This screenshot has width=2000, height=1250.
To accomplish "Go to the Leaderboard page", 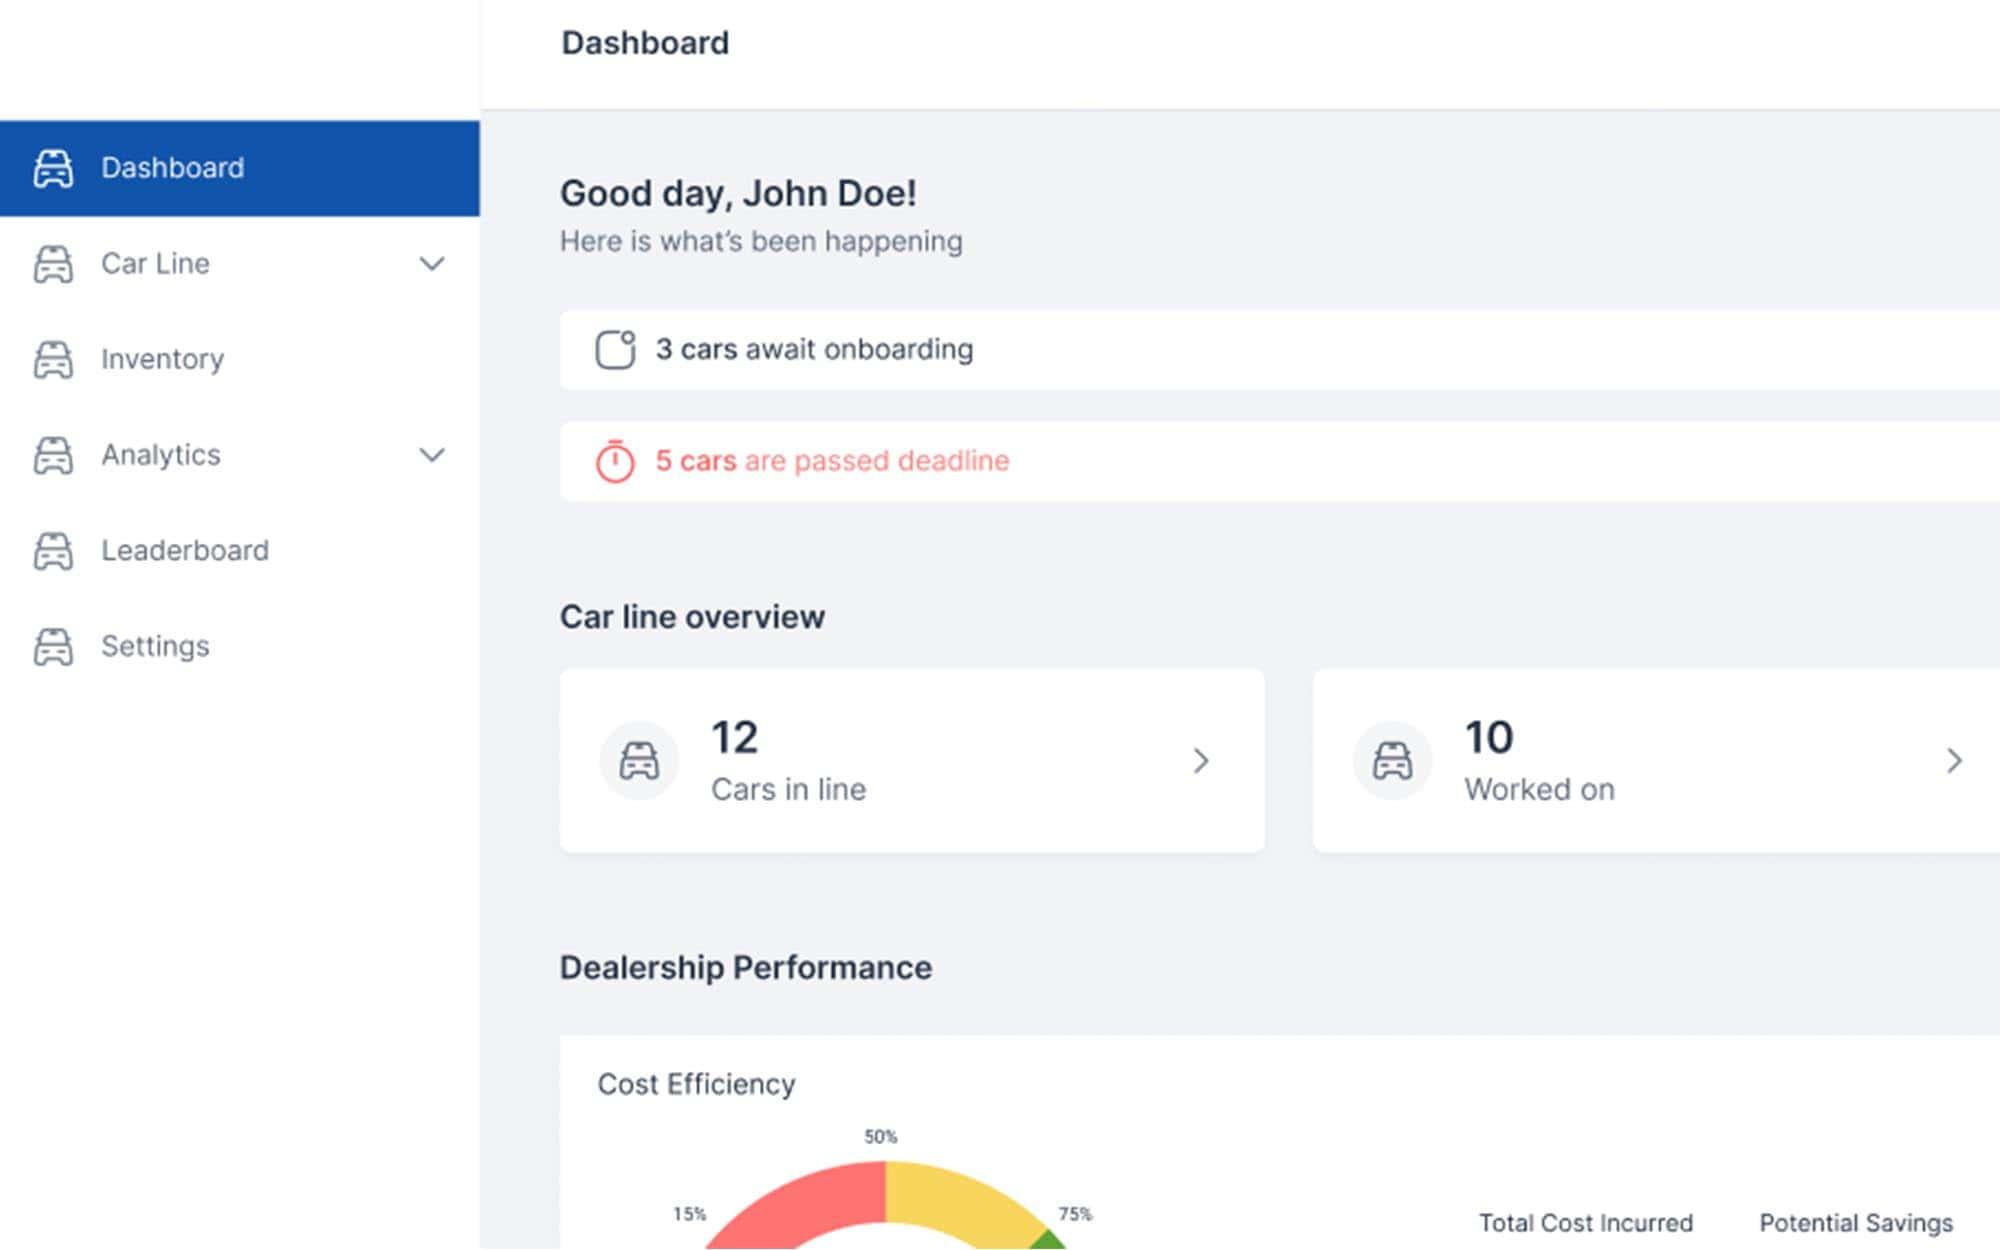I will [x=185, y=551].
